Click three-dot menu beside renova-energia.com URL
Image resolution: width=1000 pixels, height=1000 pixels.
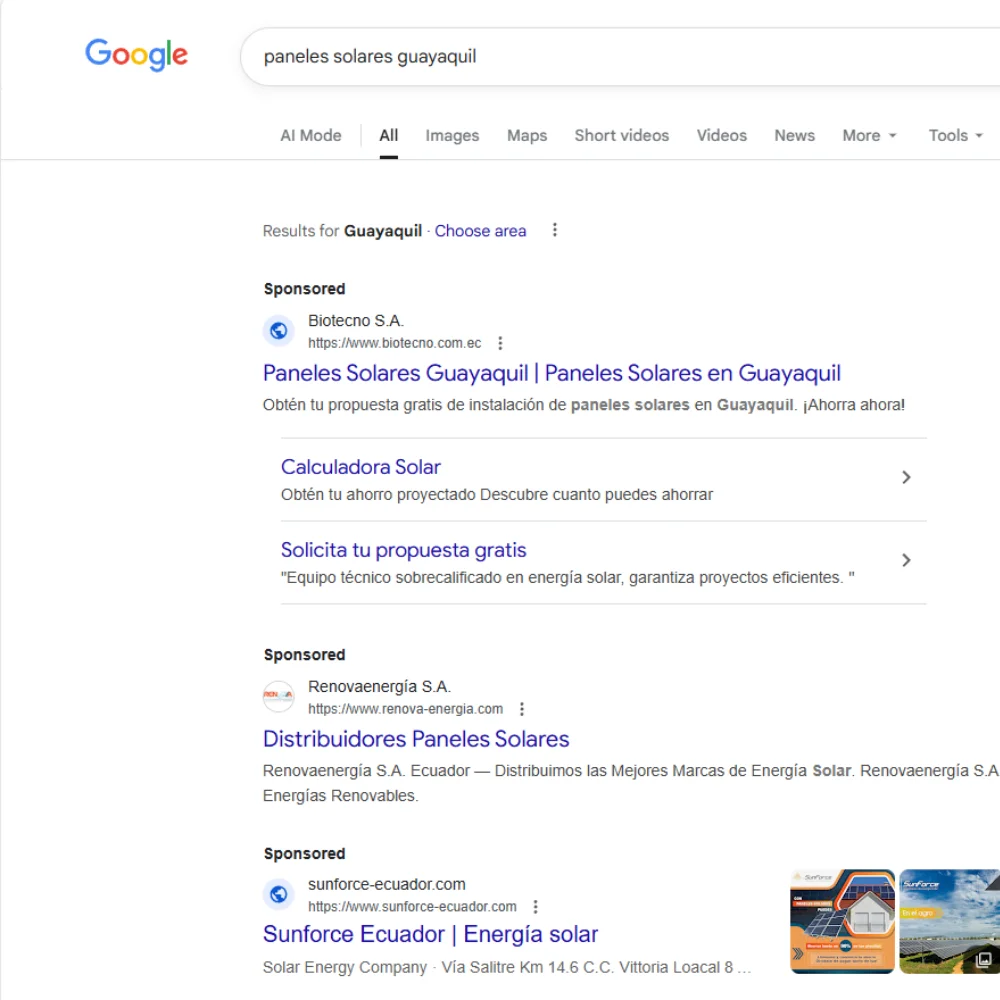click(522, 709)
